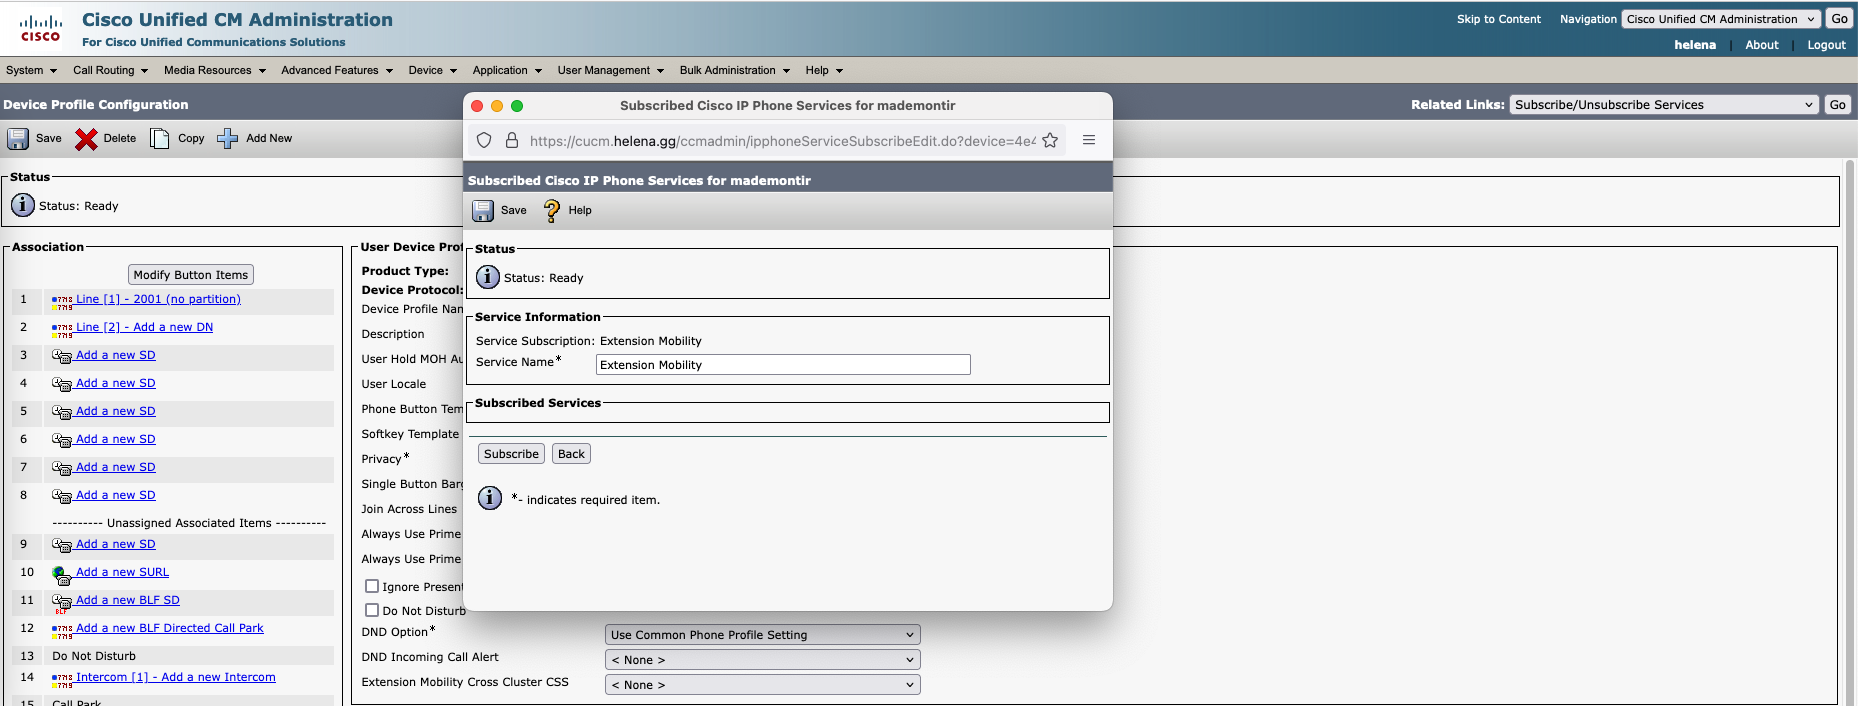The image size is (1858, 706).
Task: Click the Modify Button Items button
Action: 191,275
